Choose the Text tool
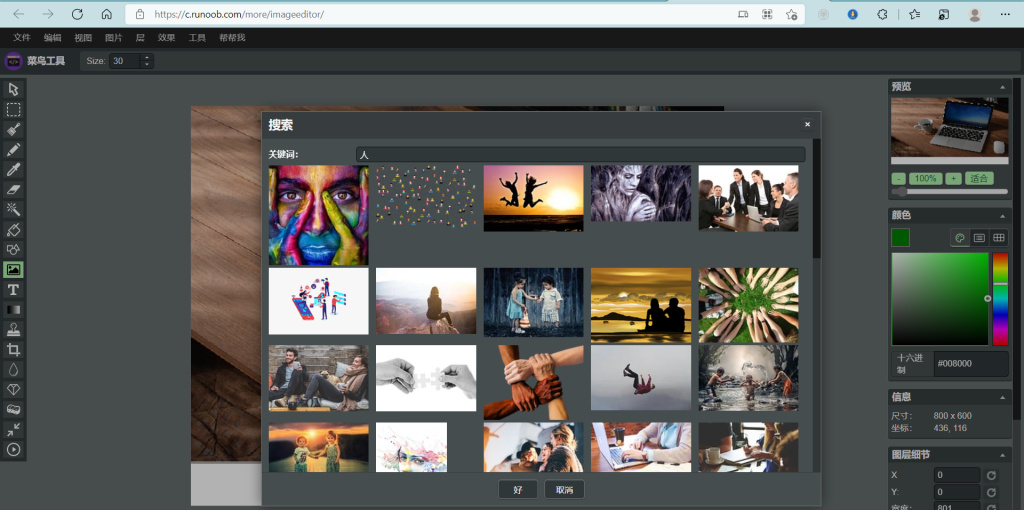1024x510 pixels. pyautogui.click(x=14, y=290)
